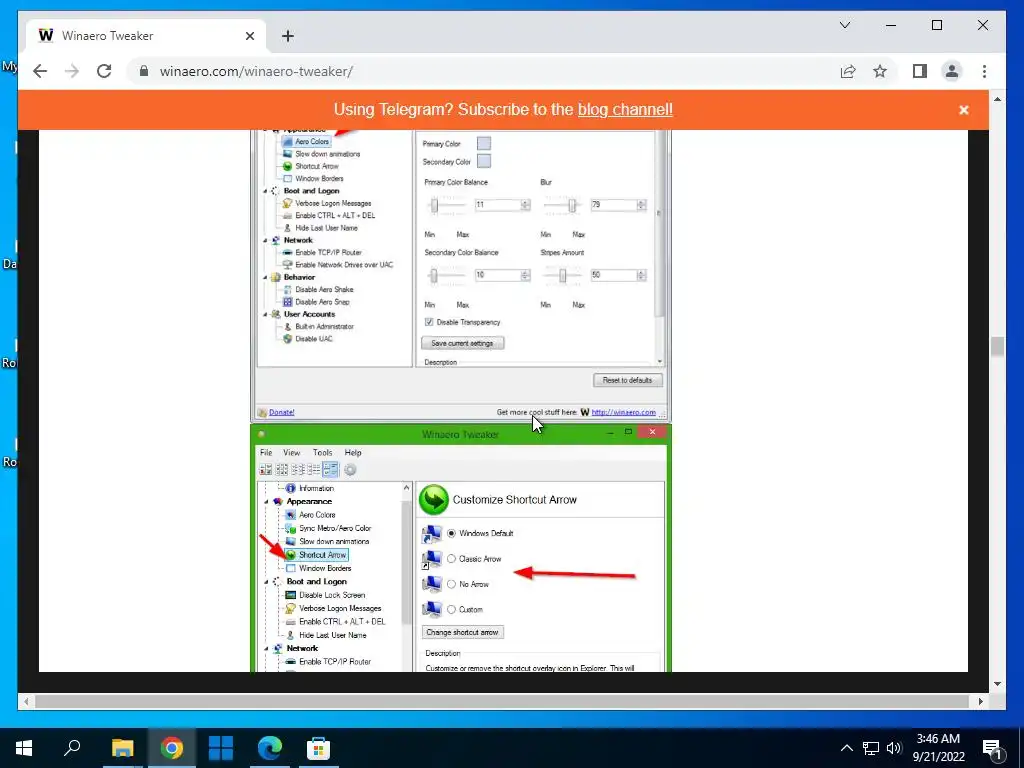Open Chrome's tab search chevron
Viewport: 1024px width, 768px height.
pyautogui.click(x=845, y=25)
